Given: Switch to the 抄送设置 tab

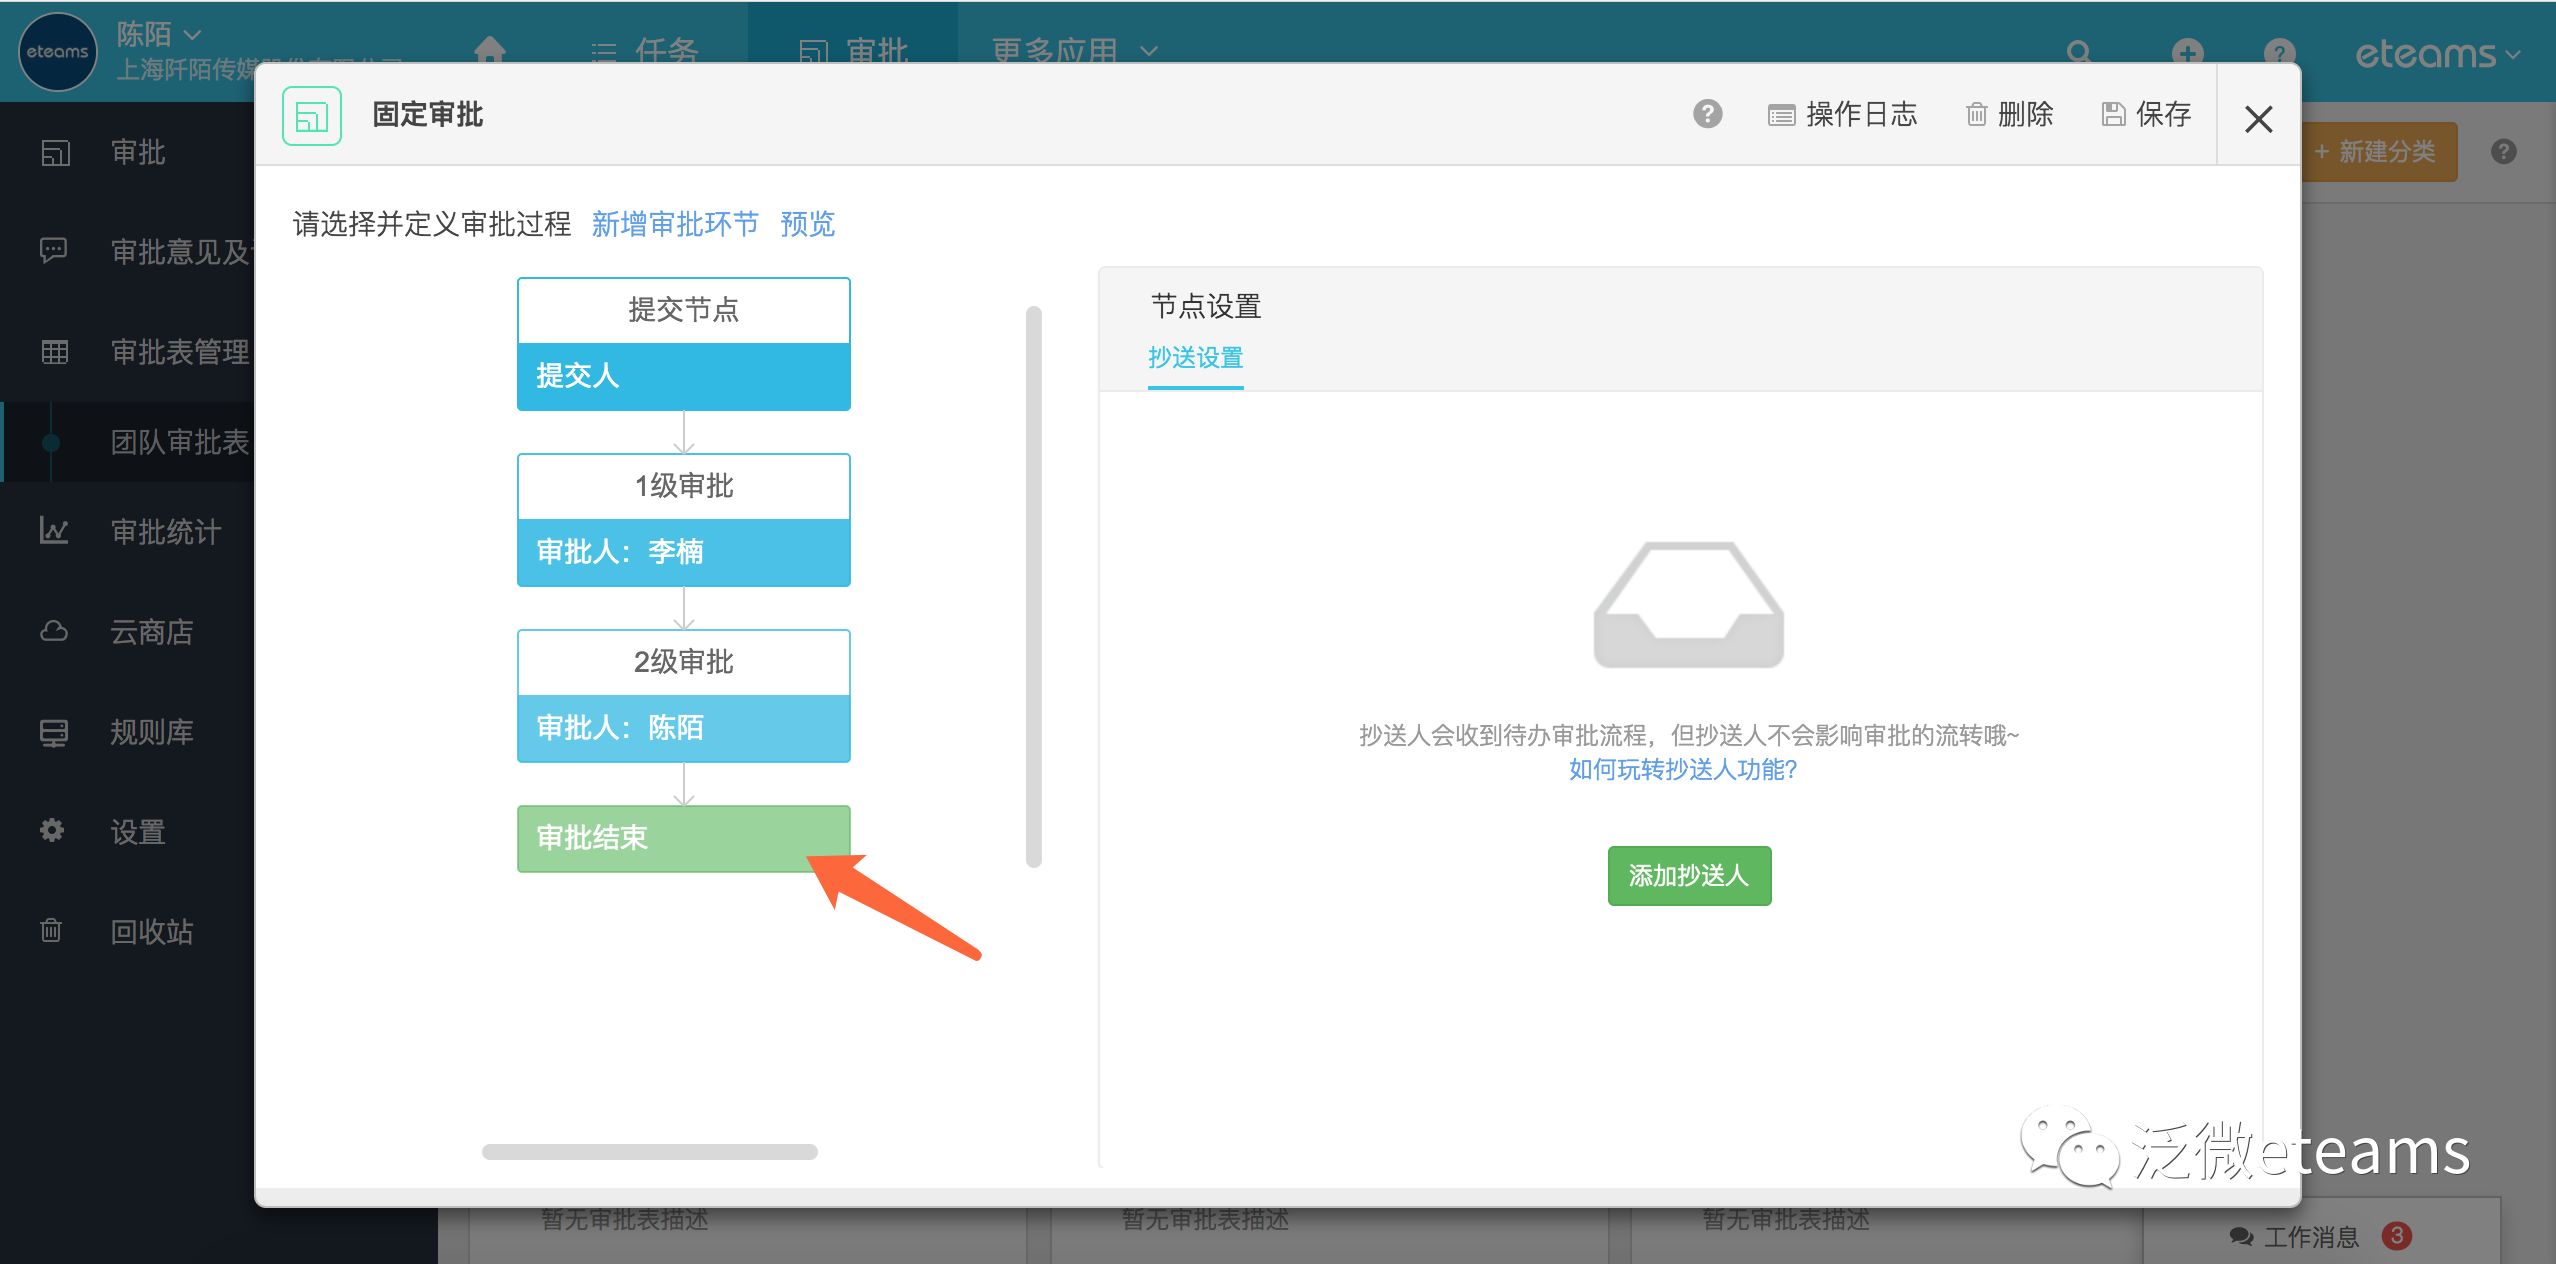Looking at the screenshot, I should (x=1195, y=357).
